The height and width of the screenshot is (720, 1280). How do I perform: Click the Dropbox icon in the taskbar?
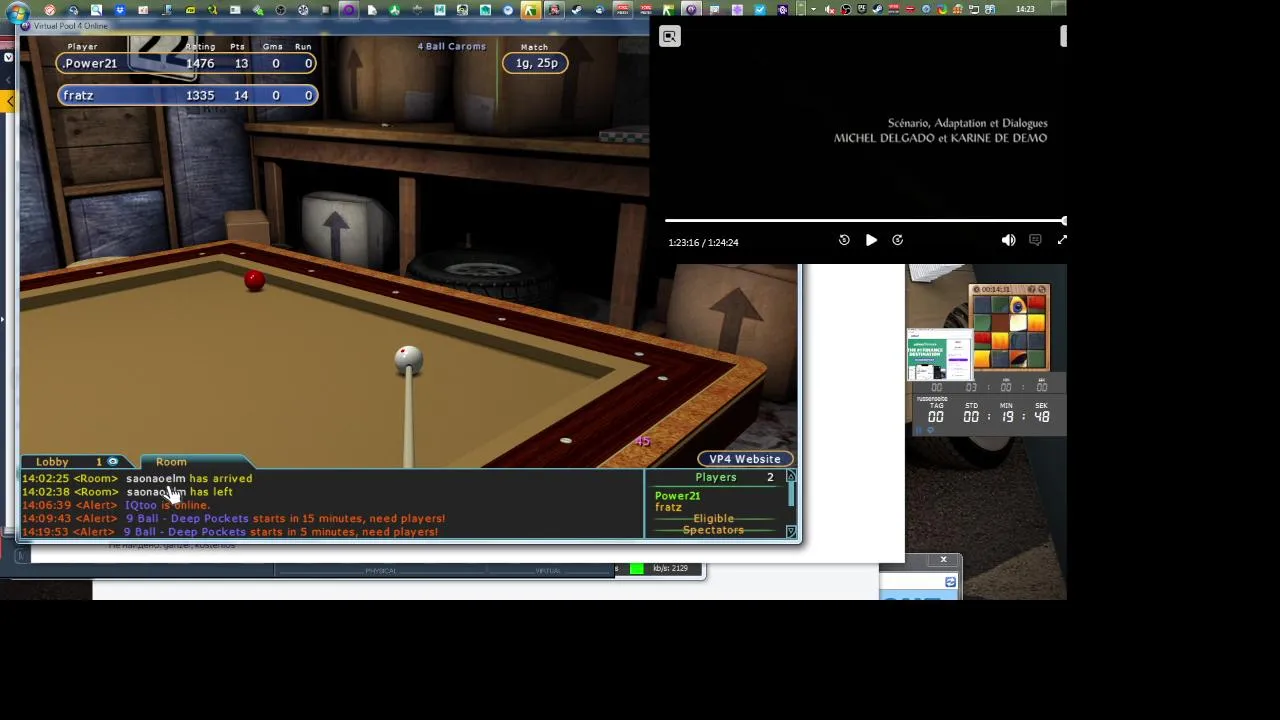coord(120,10)
